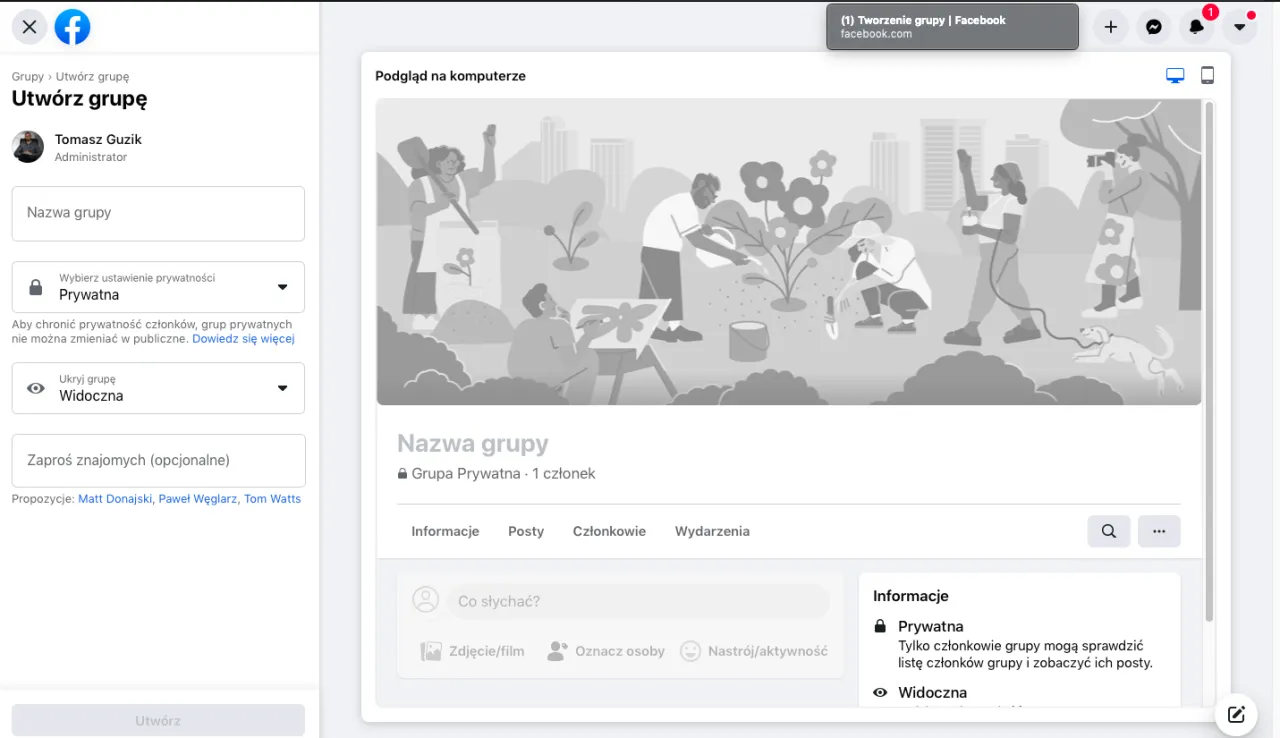Viewport: 1280px width, 738px height.
Task: Click the new message compose icon
Action: [x=1236, y=714]
